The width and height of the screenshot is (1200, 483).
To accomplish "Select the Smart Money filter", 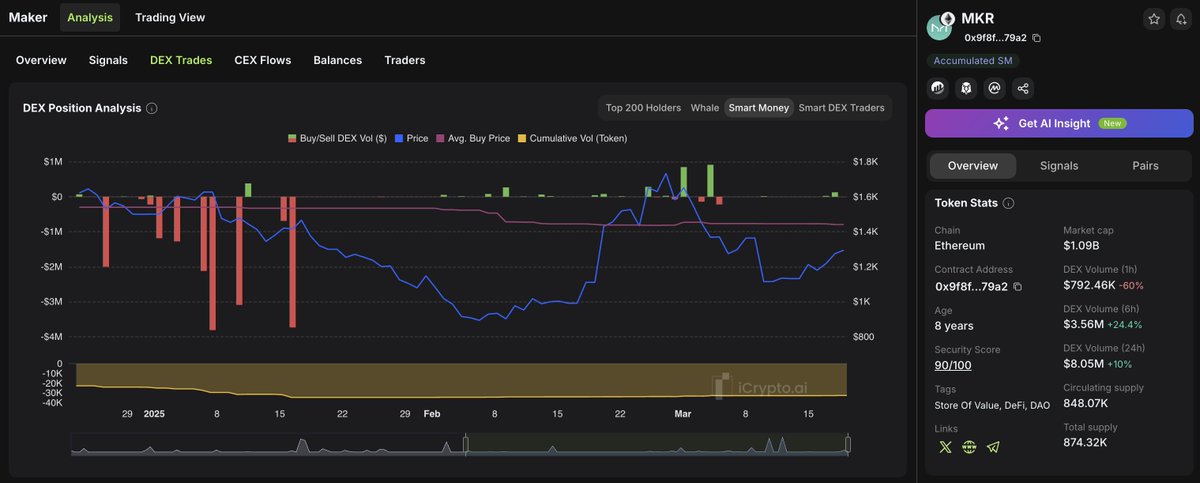I will tap(758, 108).
